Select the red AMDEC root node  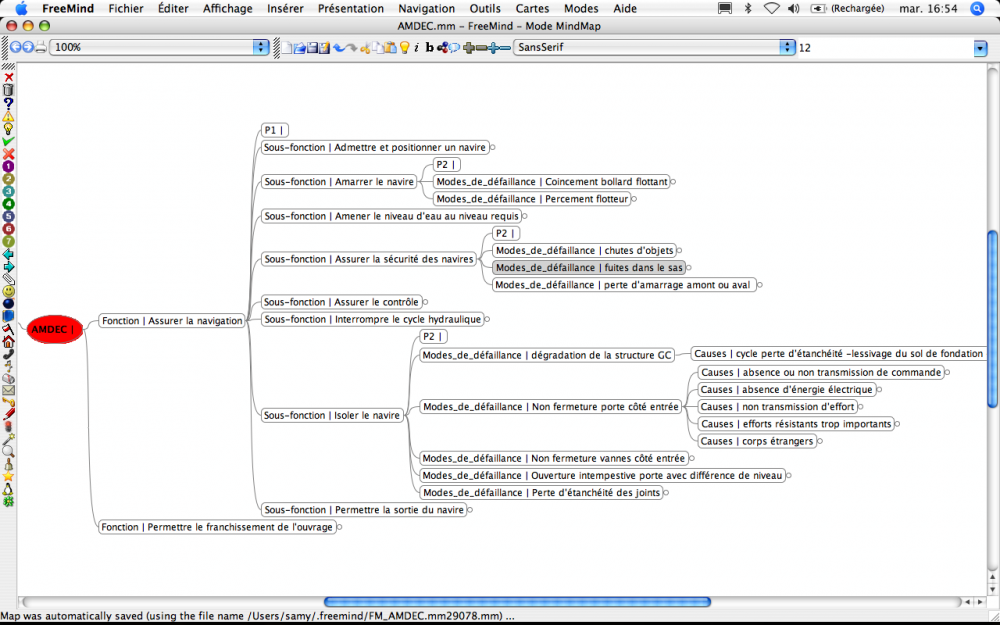(x=55, y=330)
